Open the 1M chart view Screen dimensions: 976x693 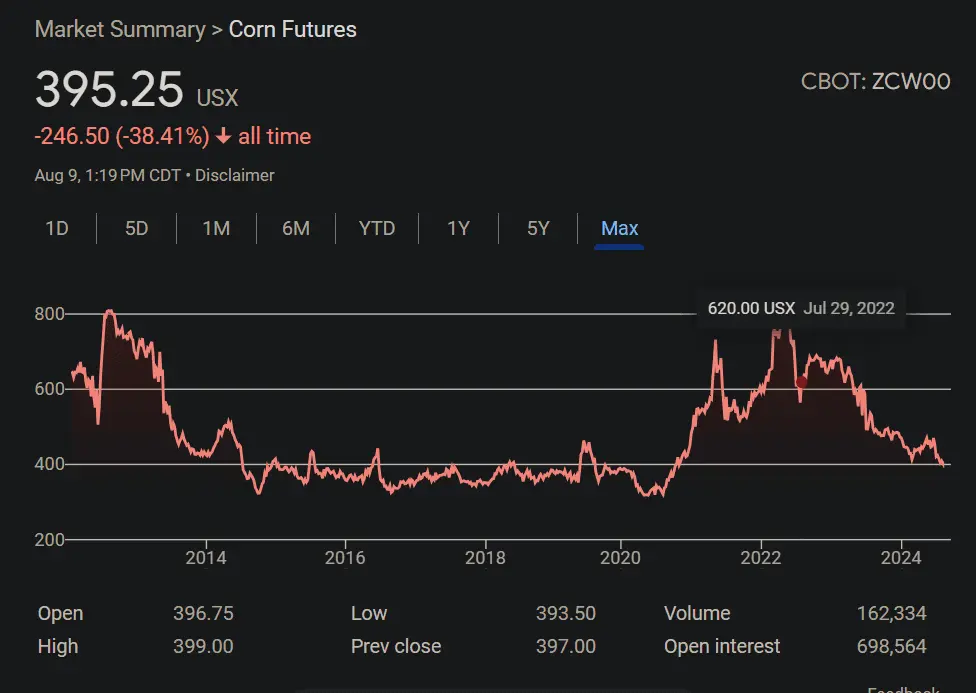coord(216,228)
